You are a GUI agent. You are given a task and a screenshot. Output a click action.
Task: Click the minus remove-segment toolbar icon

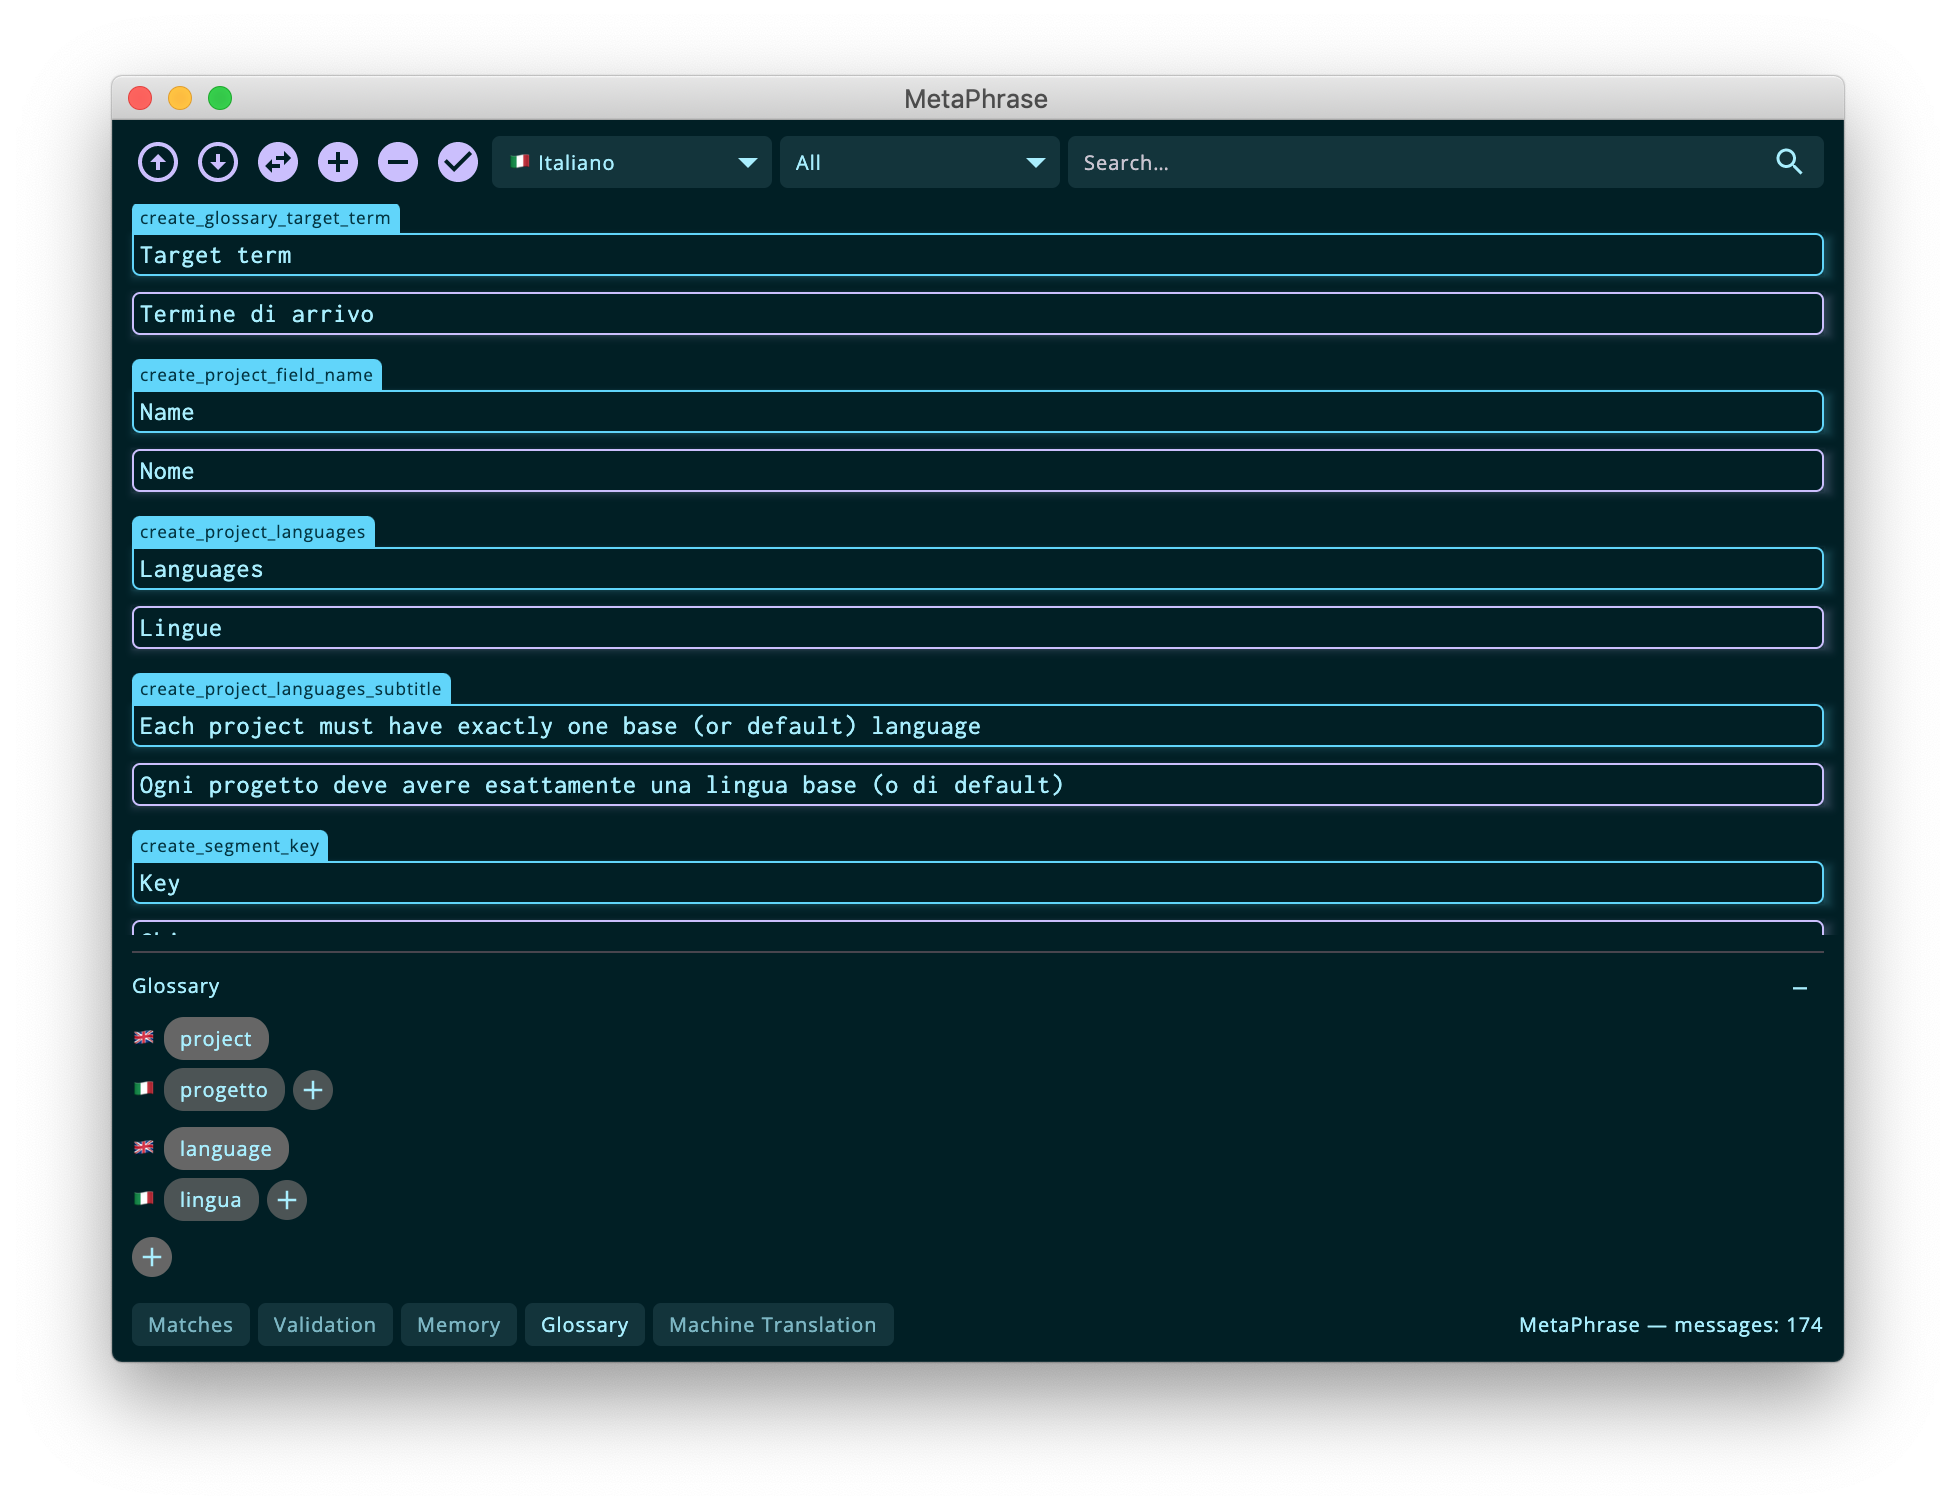point(398,162)
